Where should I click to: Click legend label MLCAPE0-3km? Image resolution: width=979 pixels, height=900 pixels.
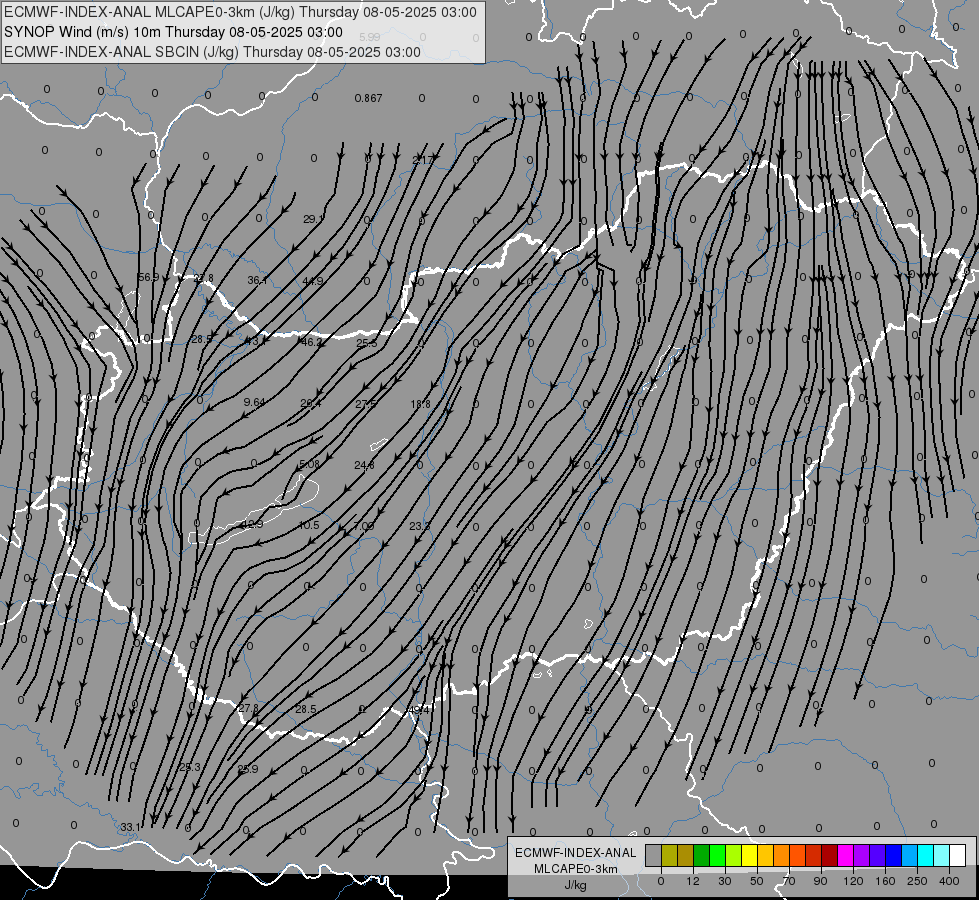[576, 869]
